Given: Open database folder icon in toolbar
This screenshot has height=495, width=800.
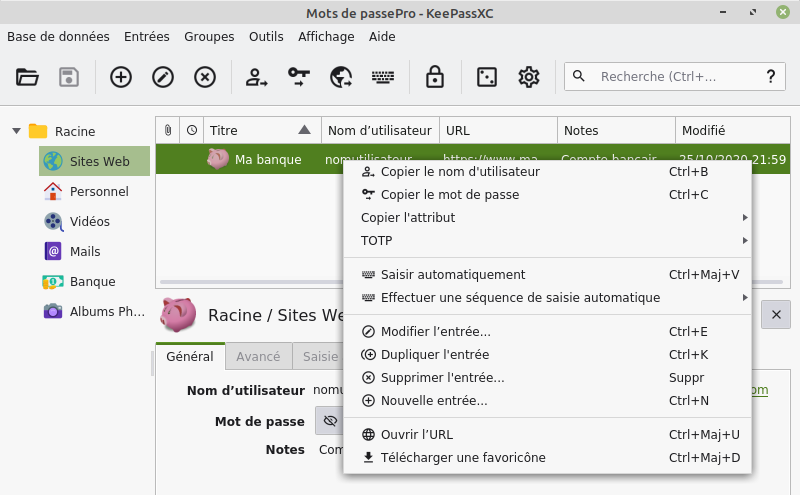Looking at the screenshot, I should pos(27,77).
